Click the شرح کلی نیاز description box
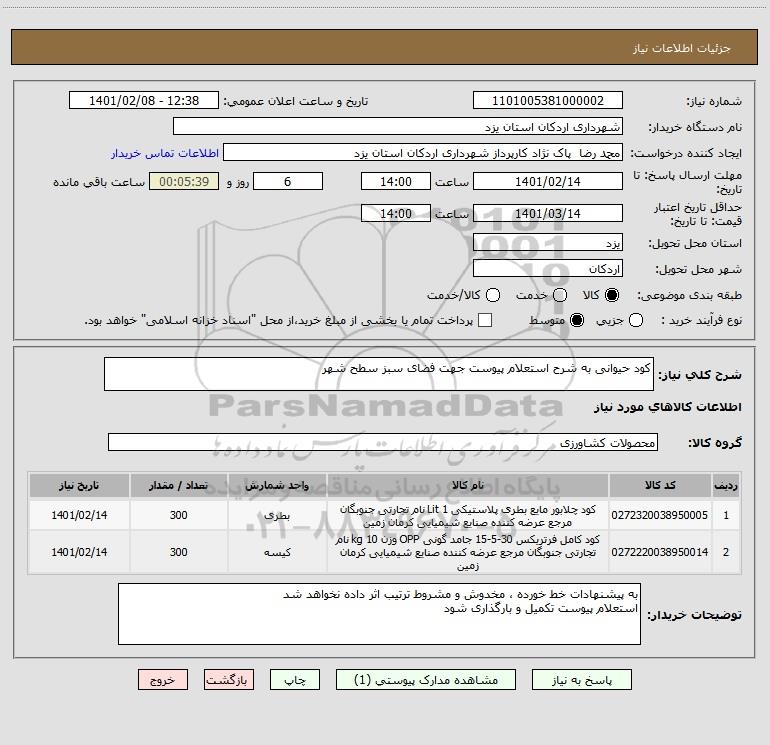Screen dimensions: 770x745 (x=379, y=374)
